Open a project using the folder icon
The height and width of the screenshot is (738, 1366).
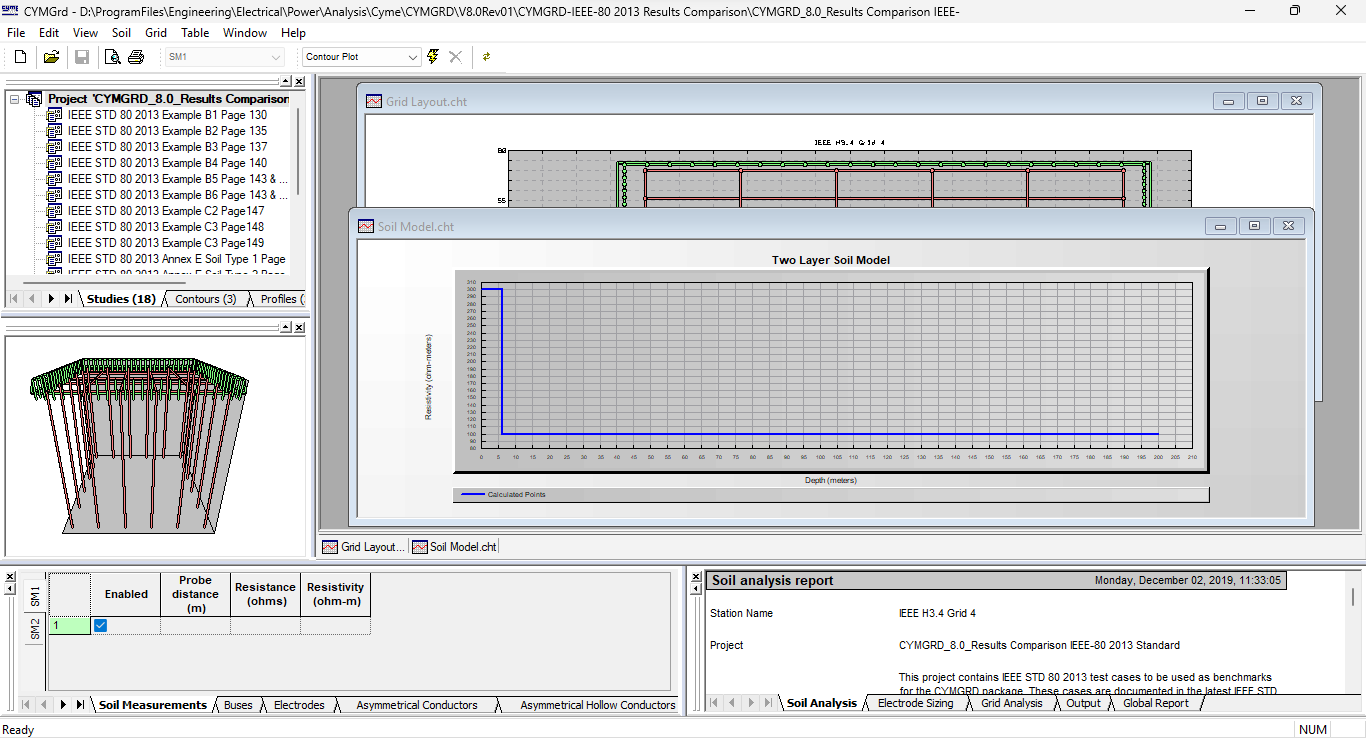pos(51,57)
